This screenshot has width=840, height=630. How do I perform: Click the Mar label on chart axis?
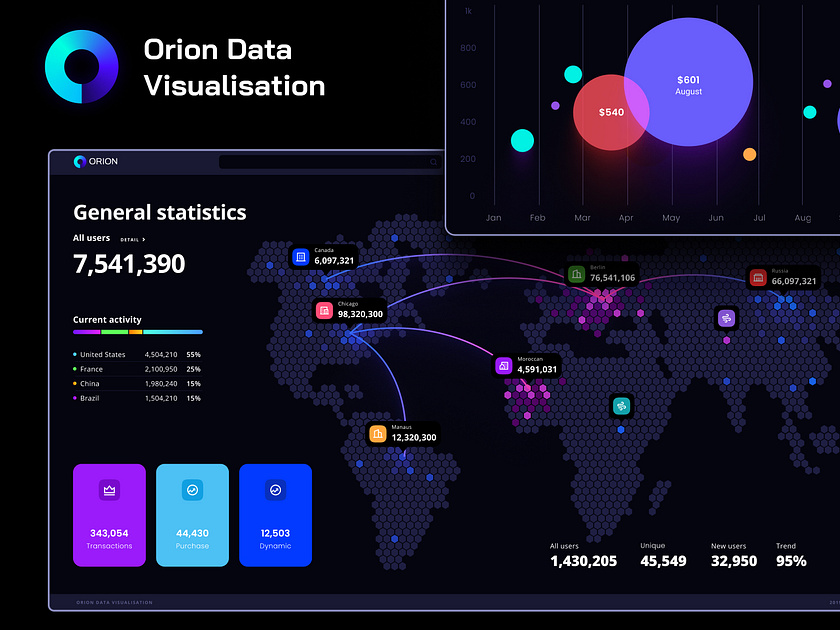click(x=582, y=218)
